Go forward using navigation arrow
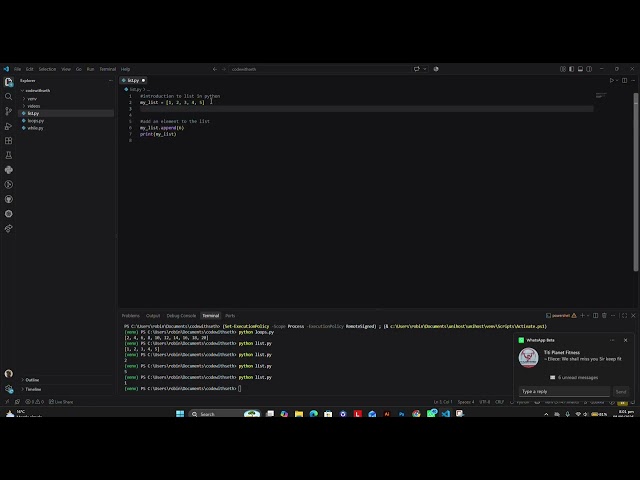Screen dimensions: 640x480 click(x=224, y=69)
